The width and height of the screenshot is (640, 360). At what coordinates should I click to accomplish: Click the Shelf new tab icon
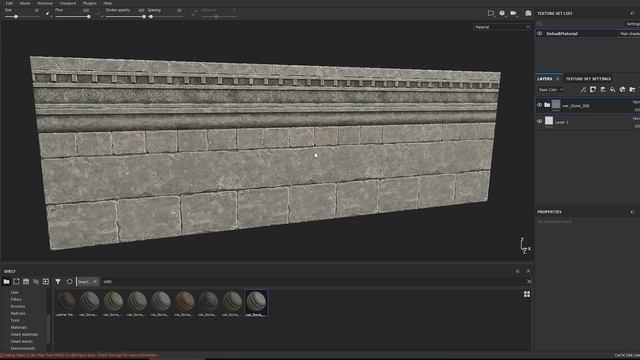tap(16, 282)
